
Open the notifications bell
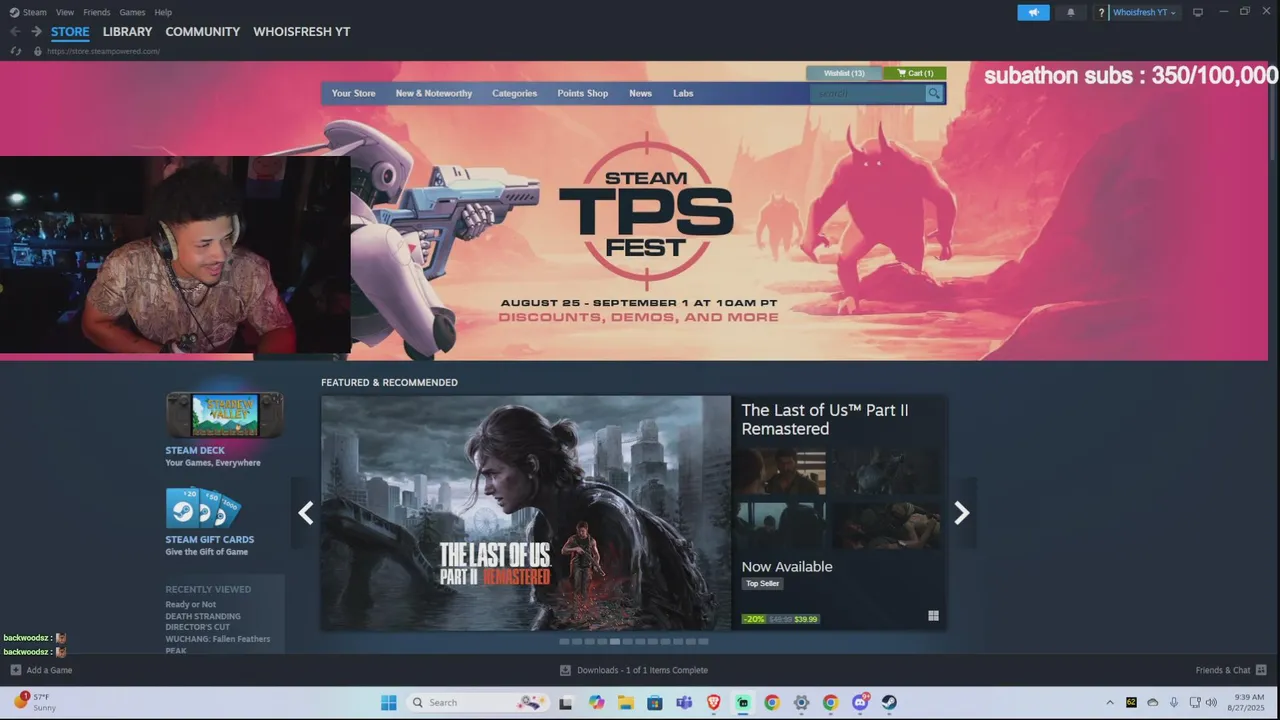(x=1071, y=12)
